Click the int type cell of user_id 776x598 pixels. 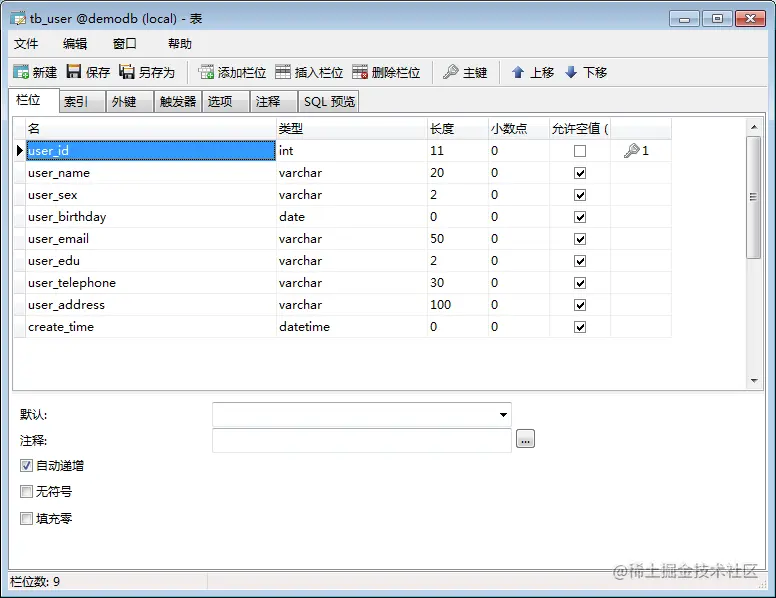[x=352, y=150]
